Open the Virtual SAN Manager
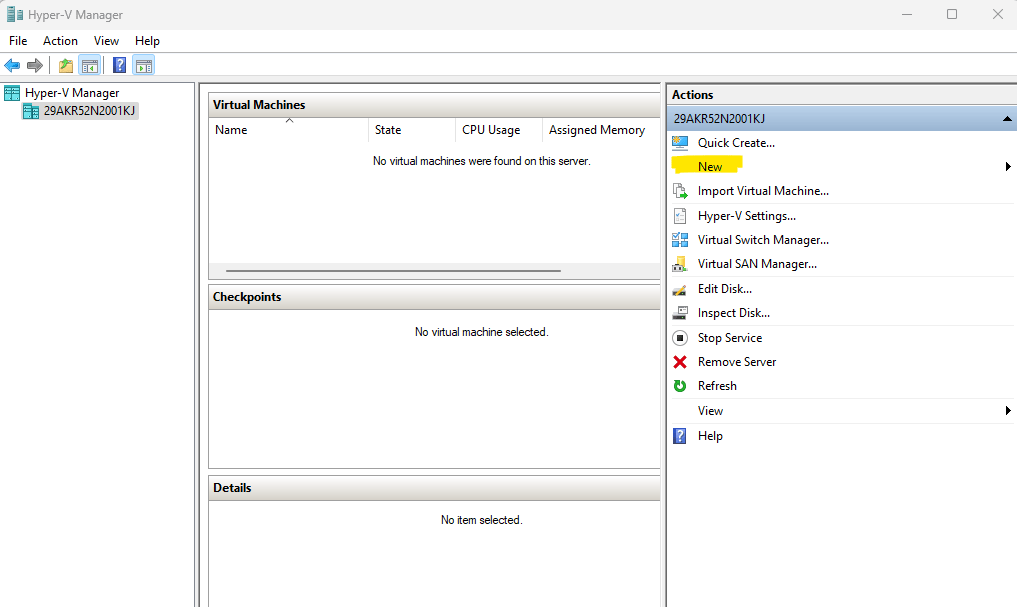 756,263
